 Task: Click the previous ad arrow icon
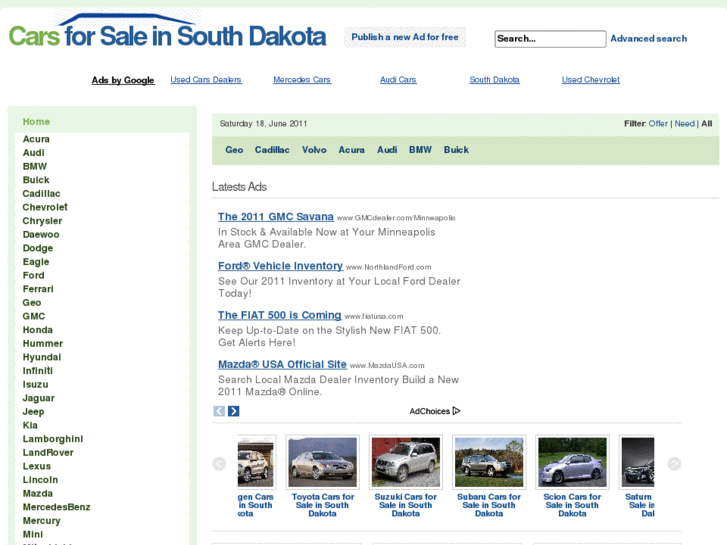tap(219, 411)
